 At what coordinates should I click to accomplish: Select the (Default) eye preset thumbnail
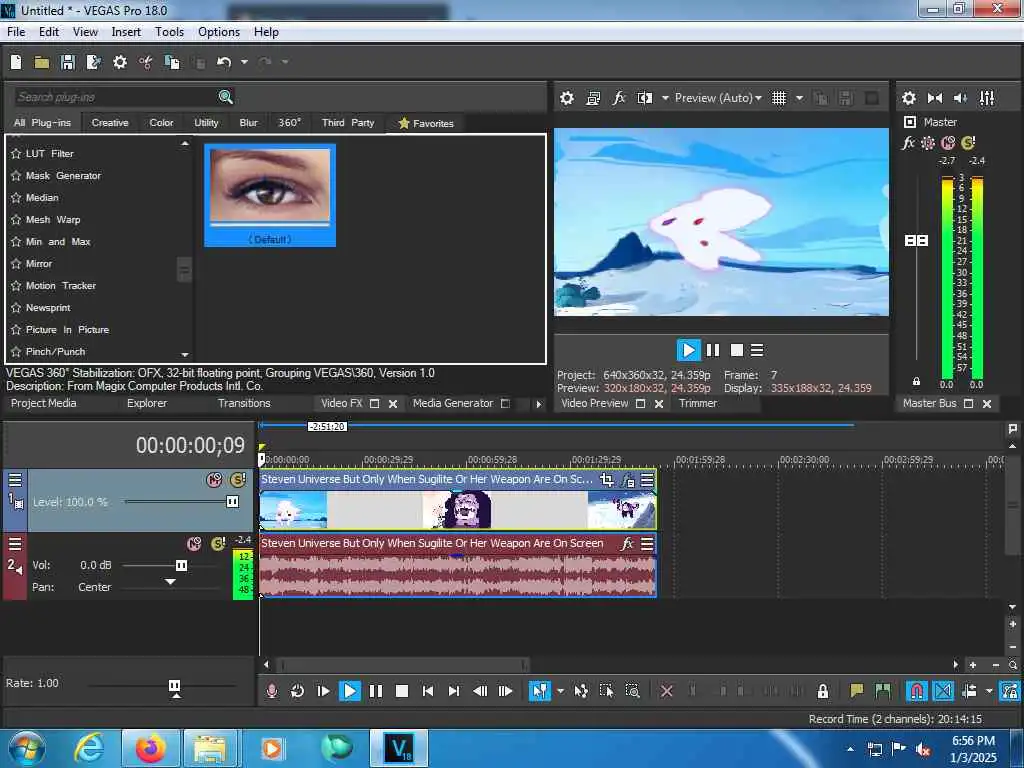tap(270, 195)
